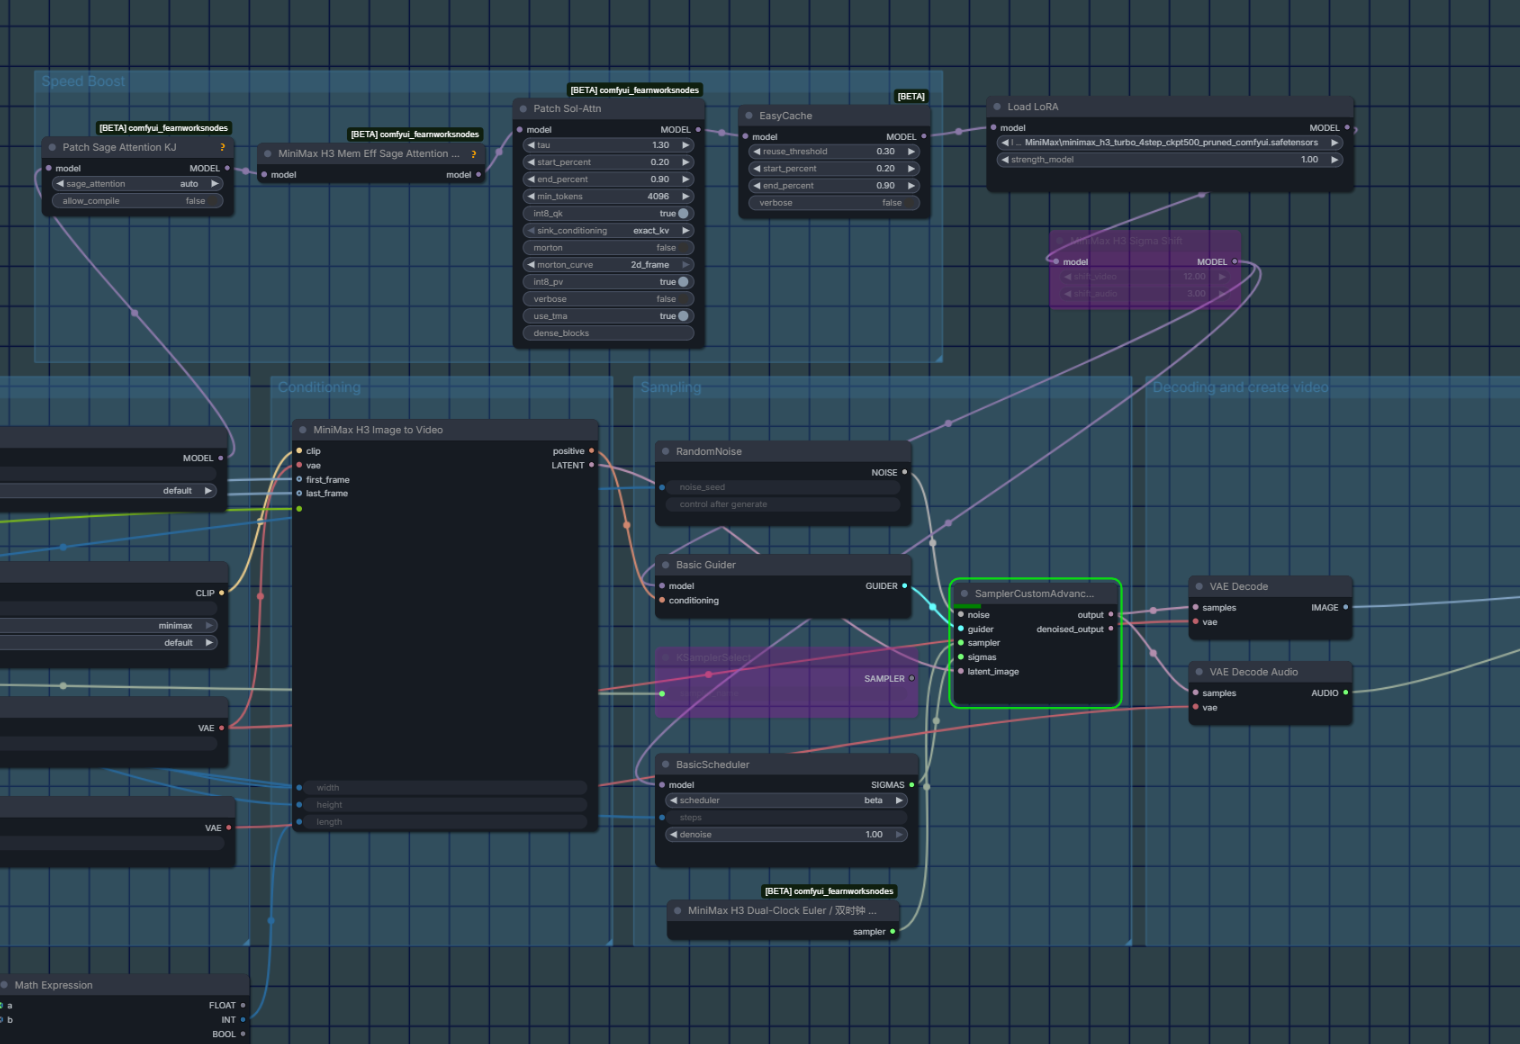Collapse the Patch Sage Attention KJ node dot

coord(52,147)
